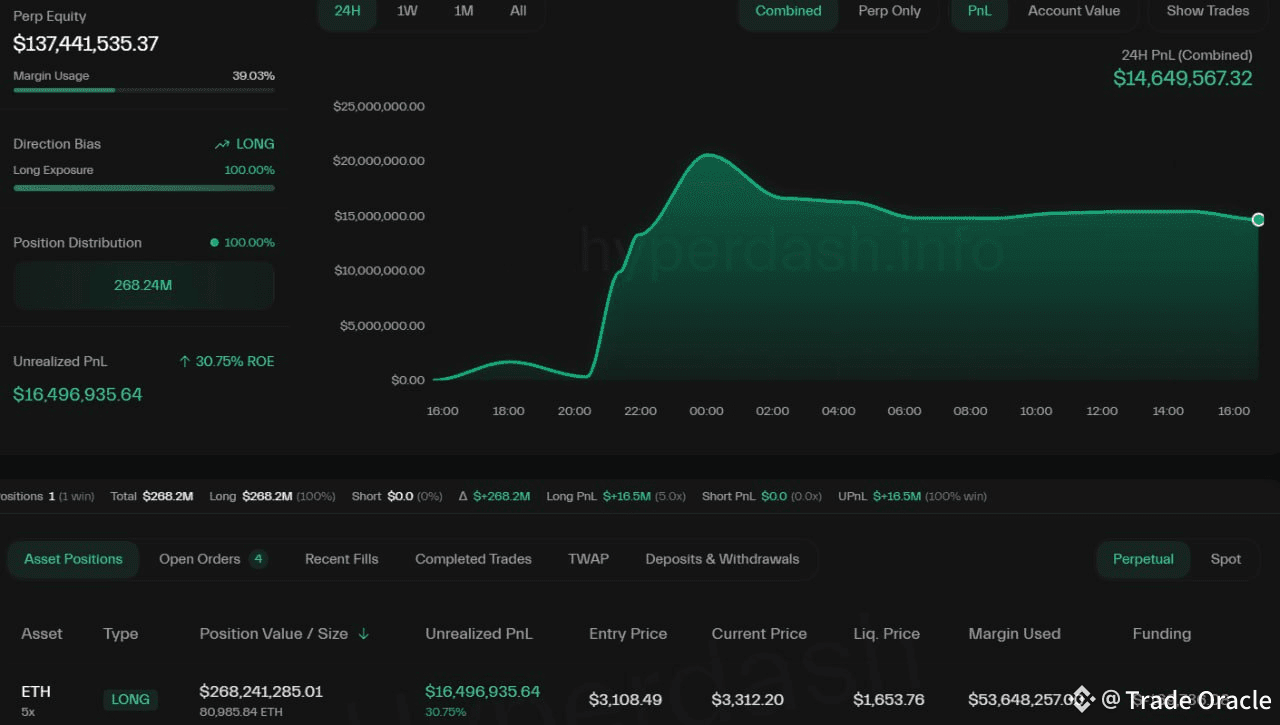The width and height of the screenshot is (1280, 725).
Task: Click the Show Trades button
Action: coord(1207,11)
